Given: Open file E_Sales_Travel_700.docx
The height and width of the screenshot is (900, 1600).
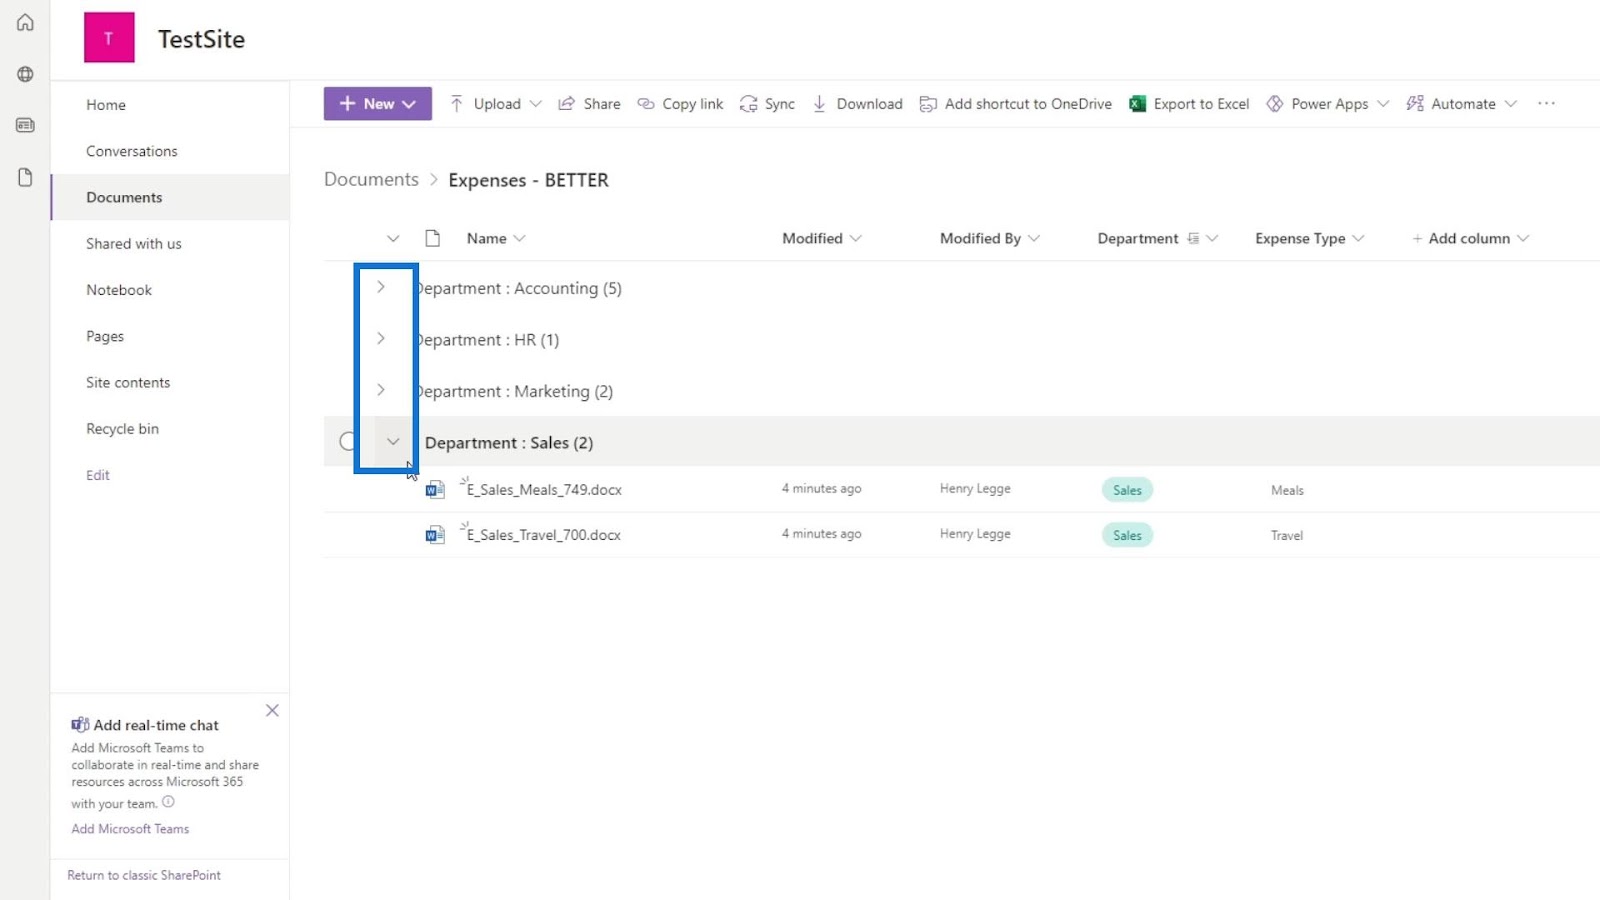Looking at the screenshot, I should pos(543,535).
